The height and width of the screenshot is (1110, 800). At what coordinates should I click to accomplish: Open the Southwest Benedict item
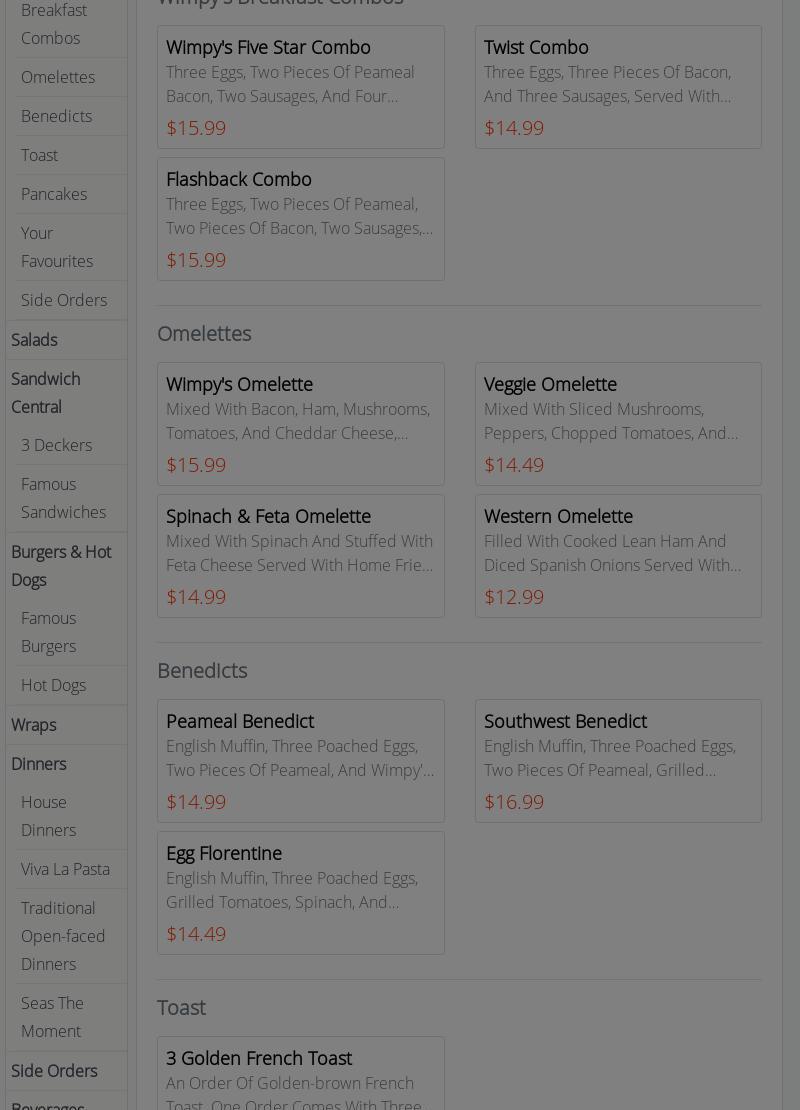[x=618, y=761]
